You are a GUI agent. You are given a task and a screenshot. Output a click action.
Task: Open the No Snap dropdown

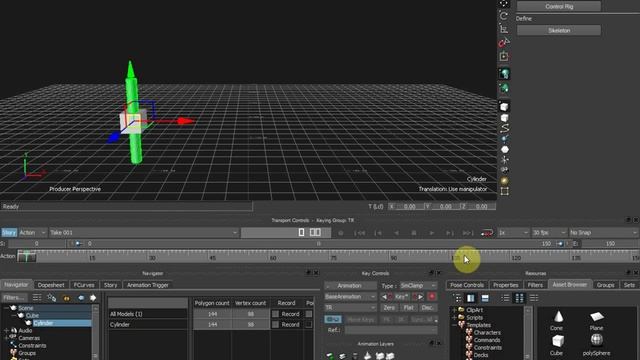(603, 233)
